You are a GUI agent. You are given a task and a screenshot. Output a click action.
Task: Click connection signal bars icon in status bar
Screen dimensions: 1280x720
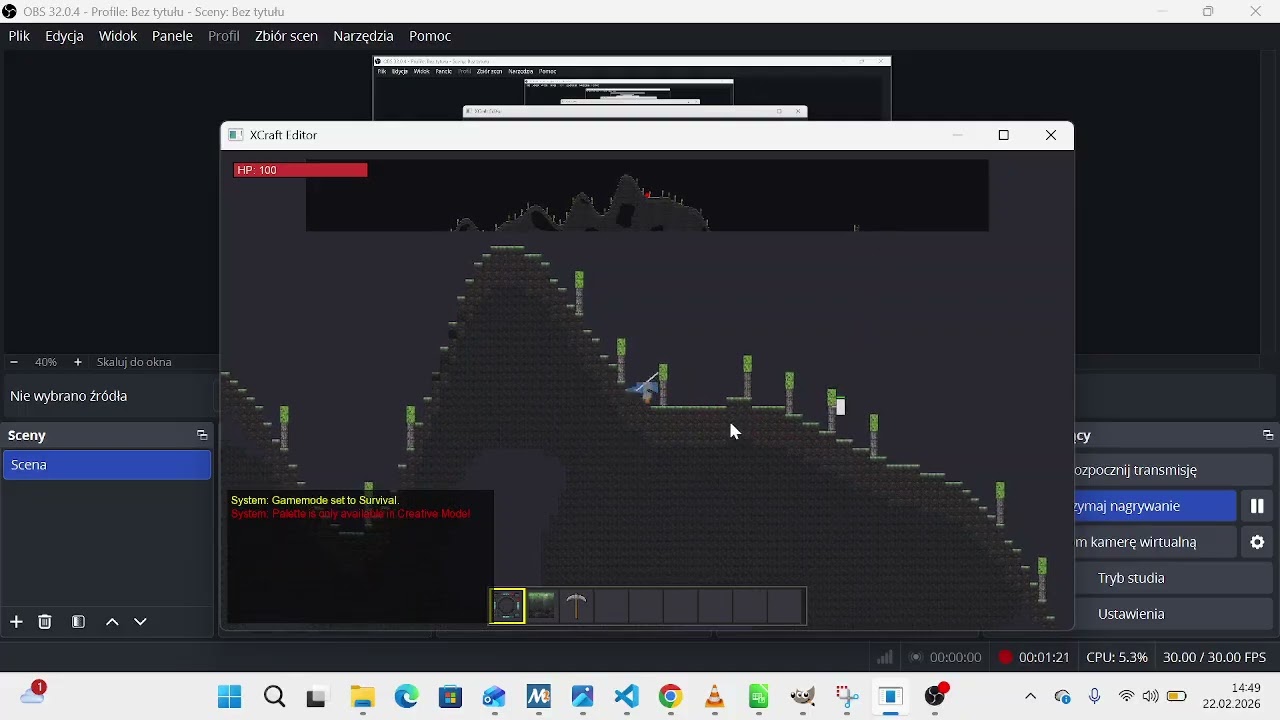[x=885, y=657]
